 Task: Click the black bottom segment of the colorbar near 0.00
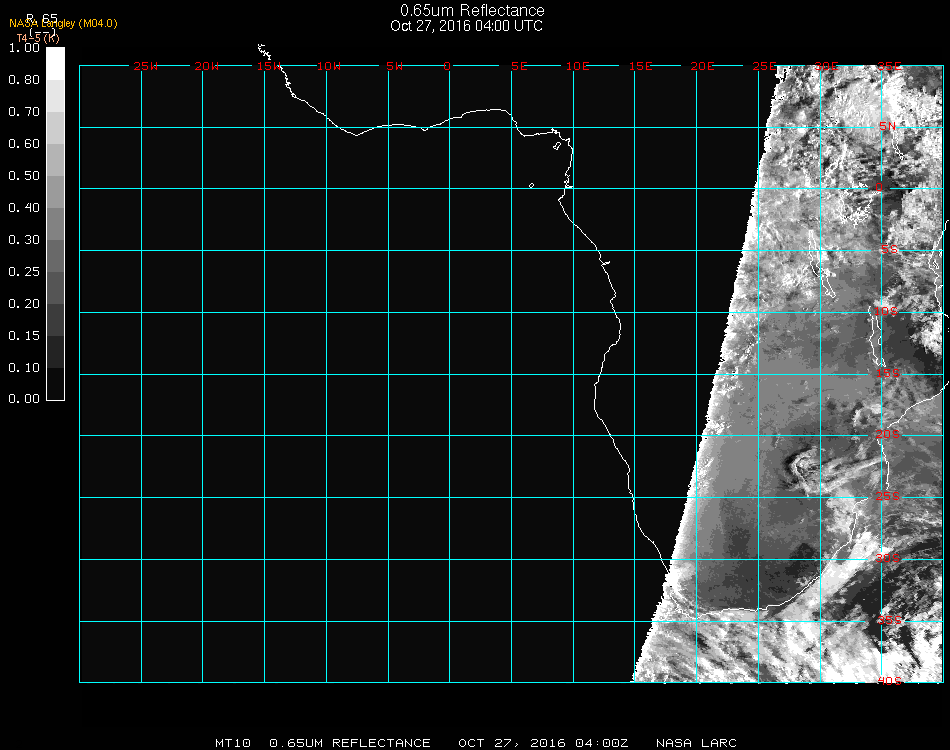(55, 383)
